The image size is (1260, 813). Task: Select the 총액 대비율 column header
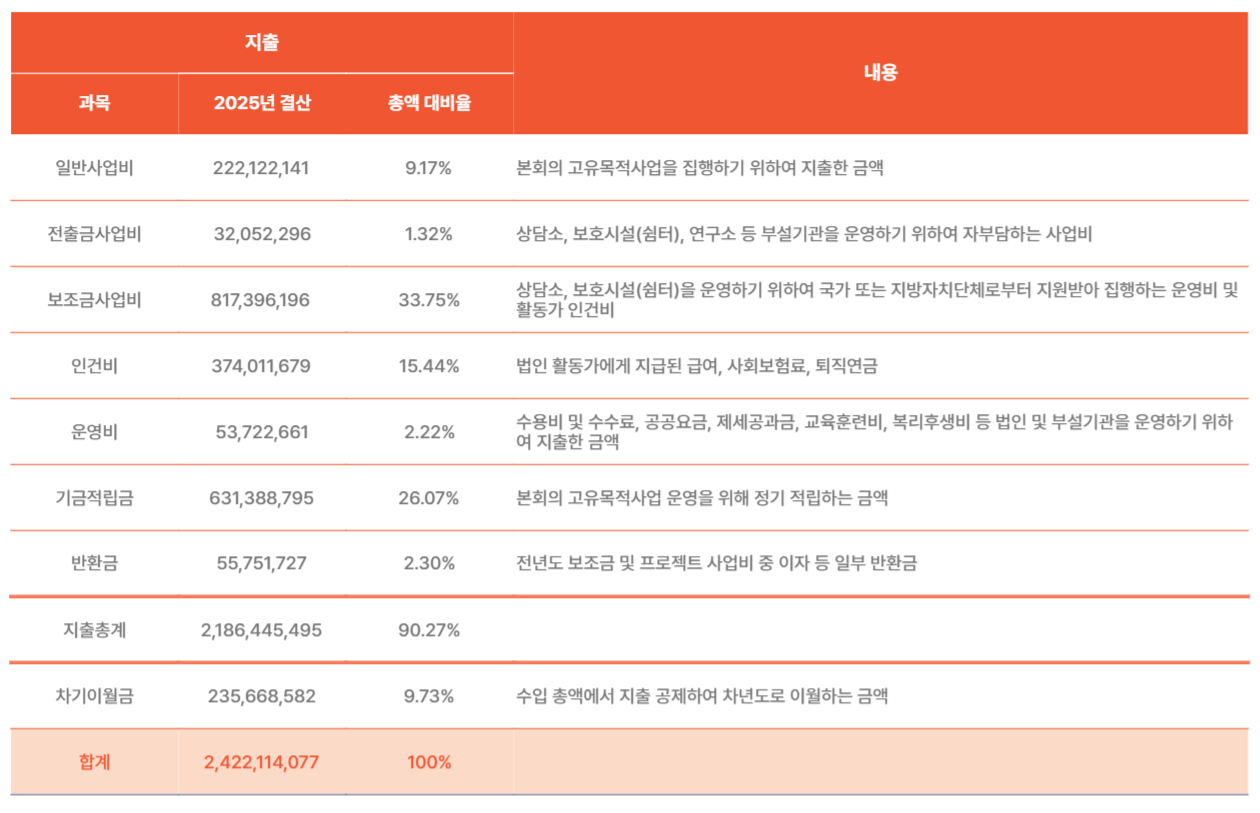[x=429, y=103]
